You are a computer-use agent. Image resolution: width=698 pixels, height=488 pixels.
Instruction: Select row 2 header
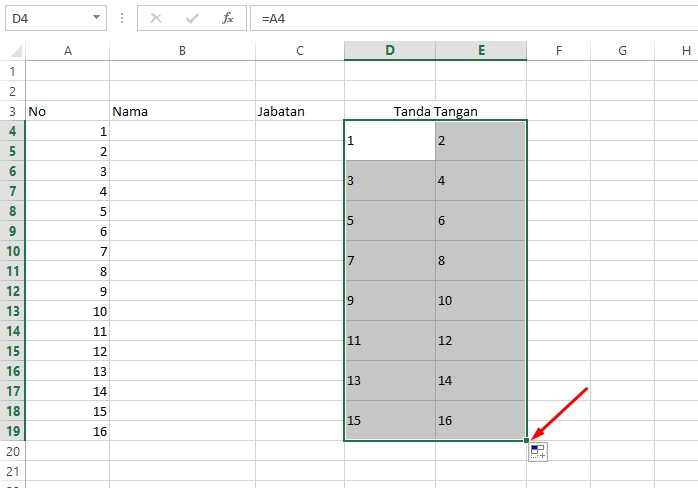point(12,91)
